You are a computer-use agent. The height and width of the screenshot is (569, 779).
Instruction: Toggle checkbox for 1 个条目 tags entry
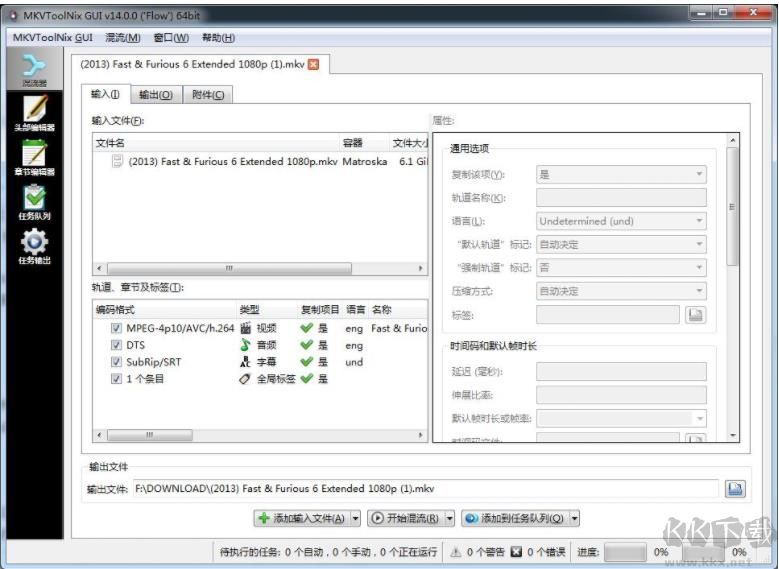coord(116,379)
